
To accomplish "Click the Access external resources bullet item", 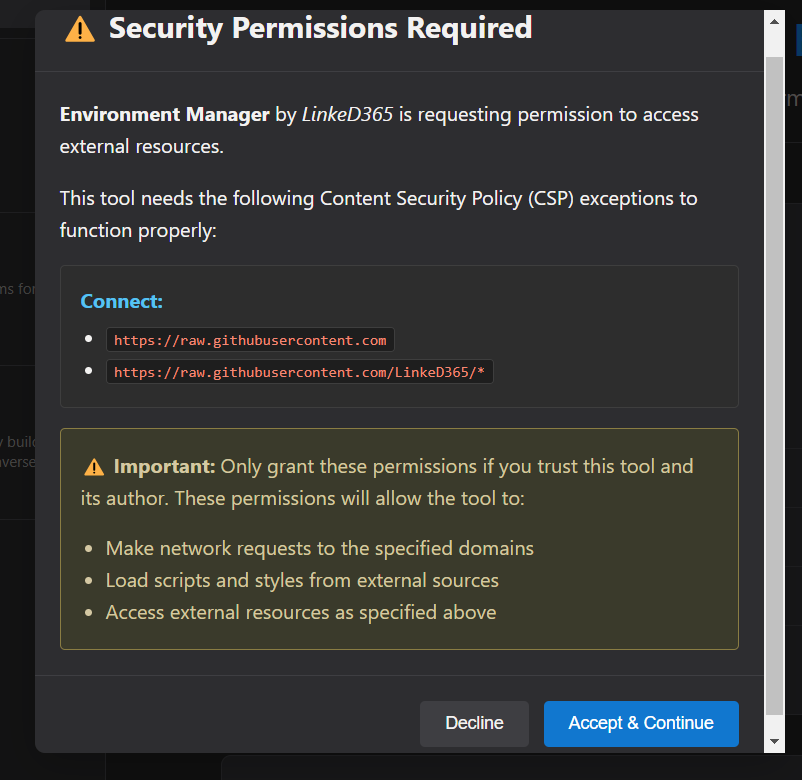I will point(300,612).
